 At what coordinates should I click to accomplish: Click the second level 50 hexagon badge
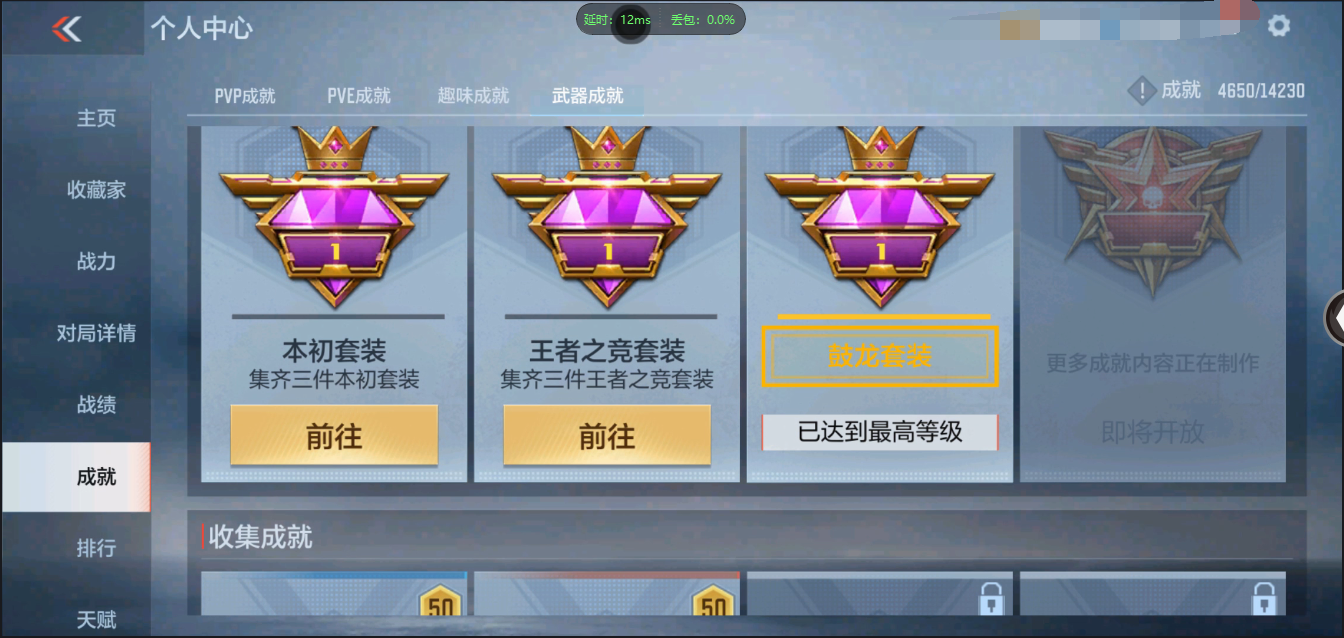pos(713,603)
